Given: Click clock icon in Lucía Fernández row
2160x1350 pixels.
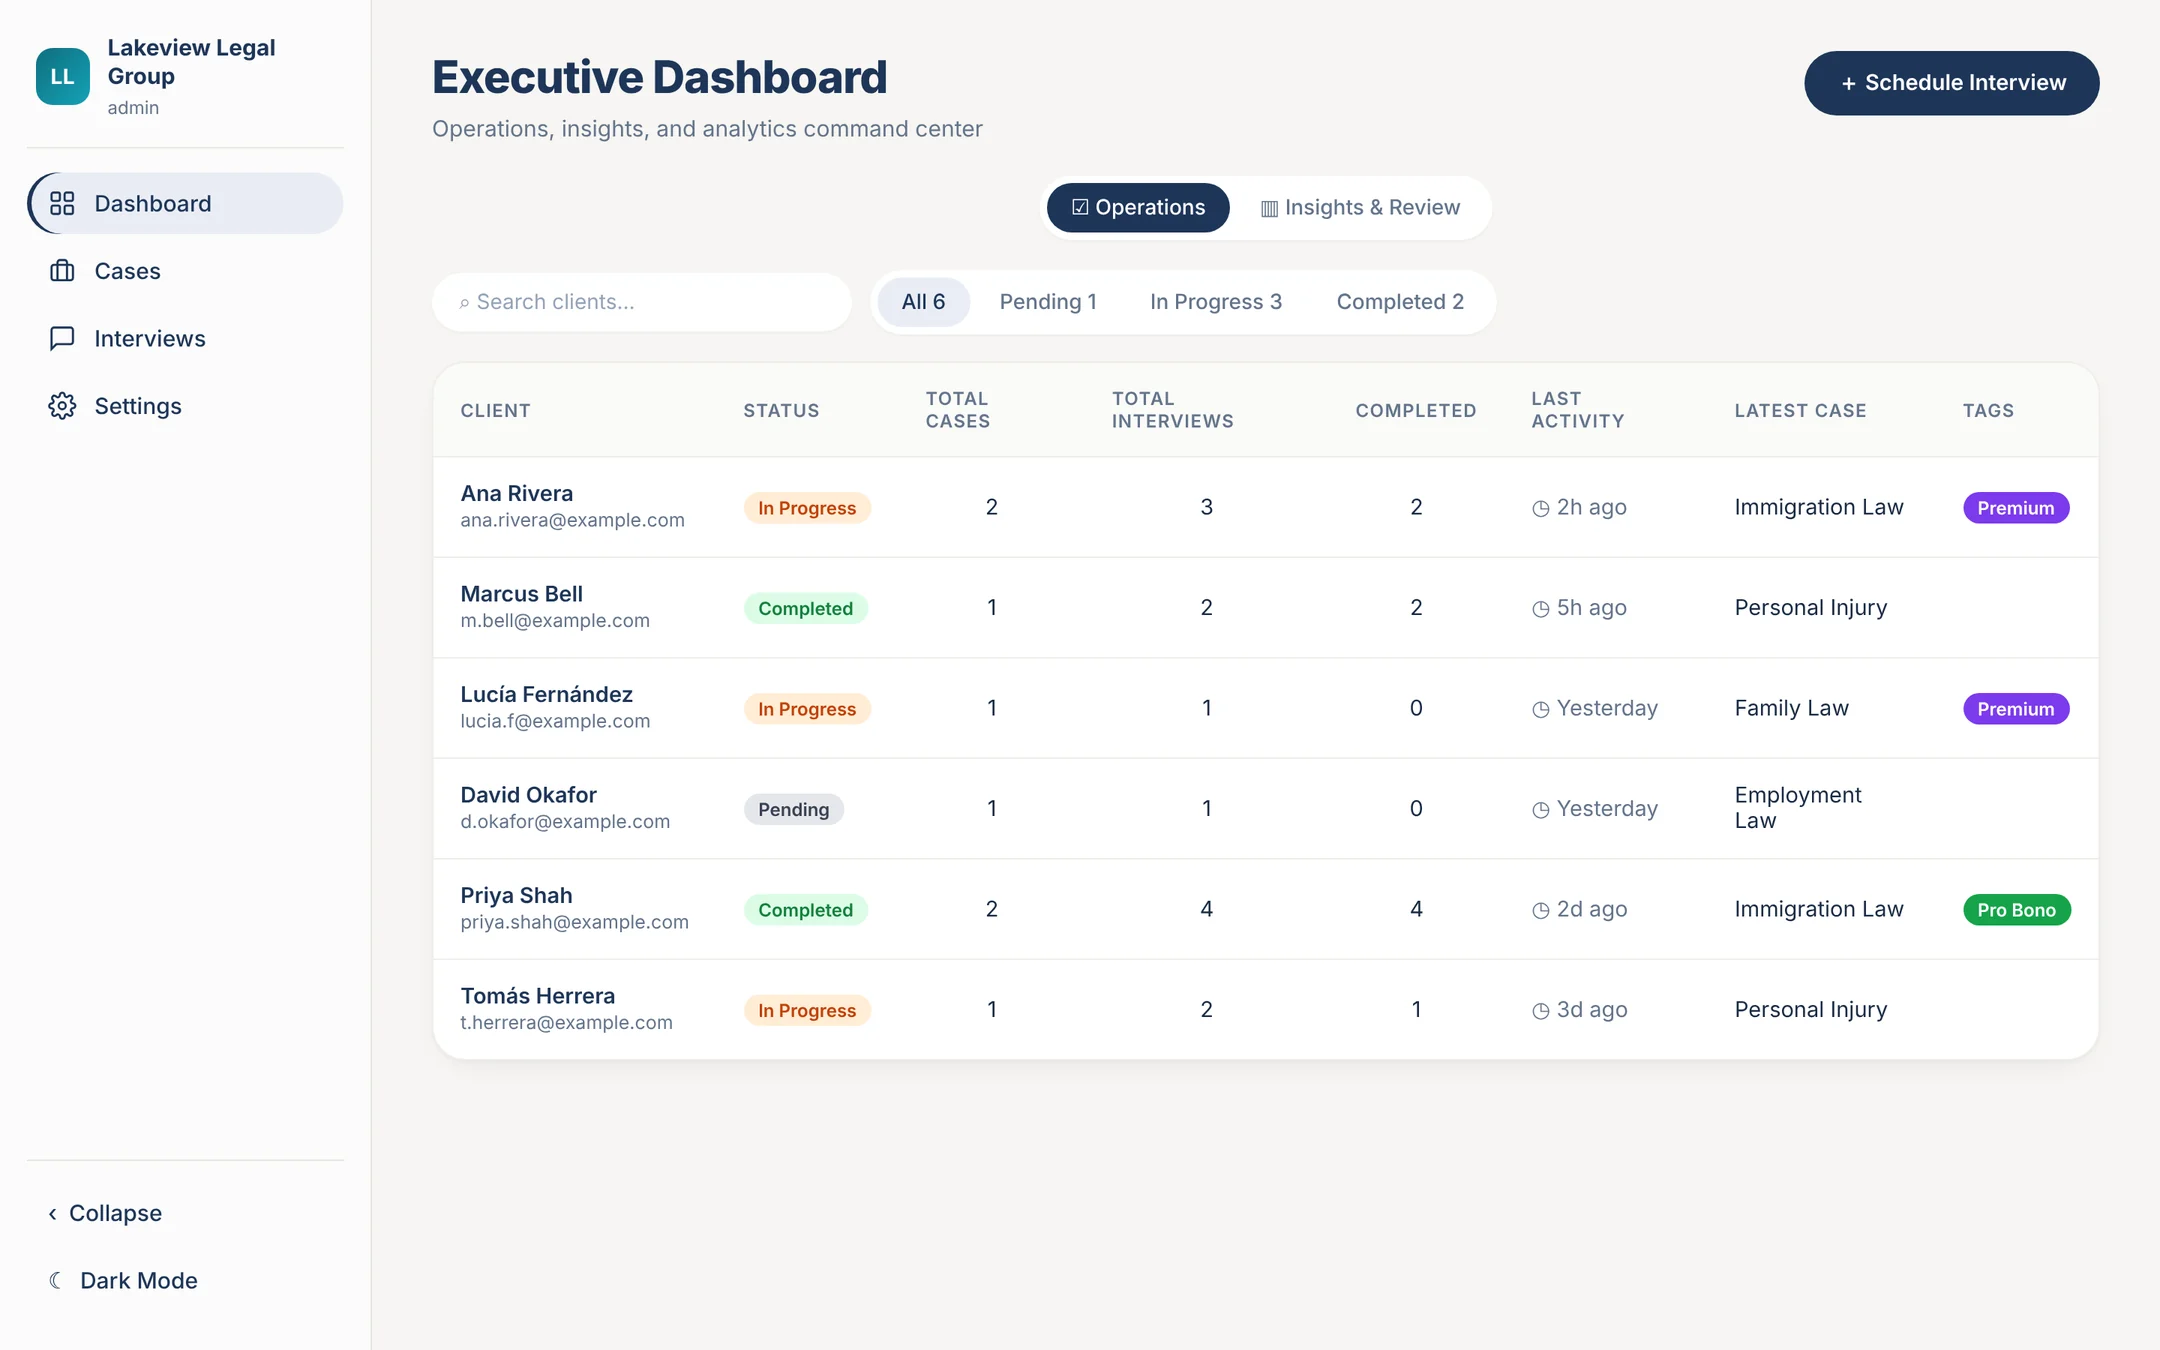Looking at the screenshot, I should (1541, 709).
